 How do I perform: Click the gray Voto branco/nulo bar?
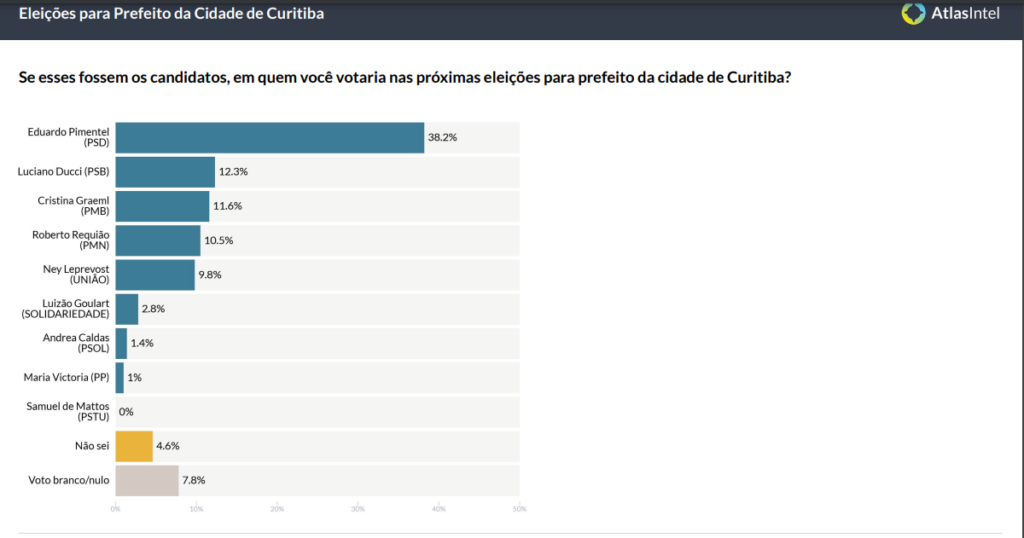point(147,481)
